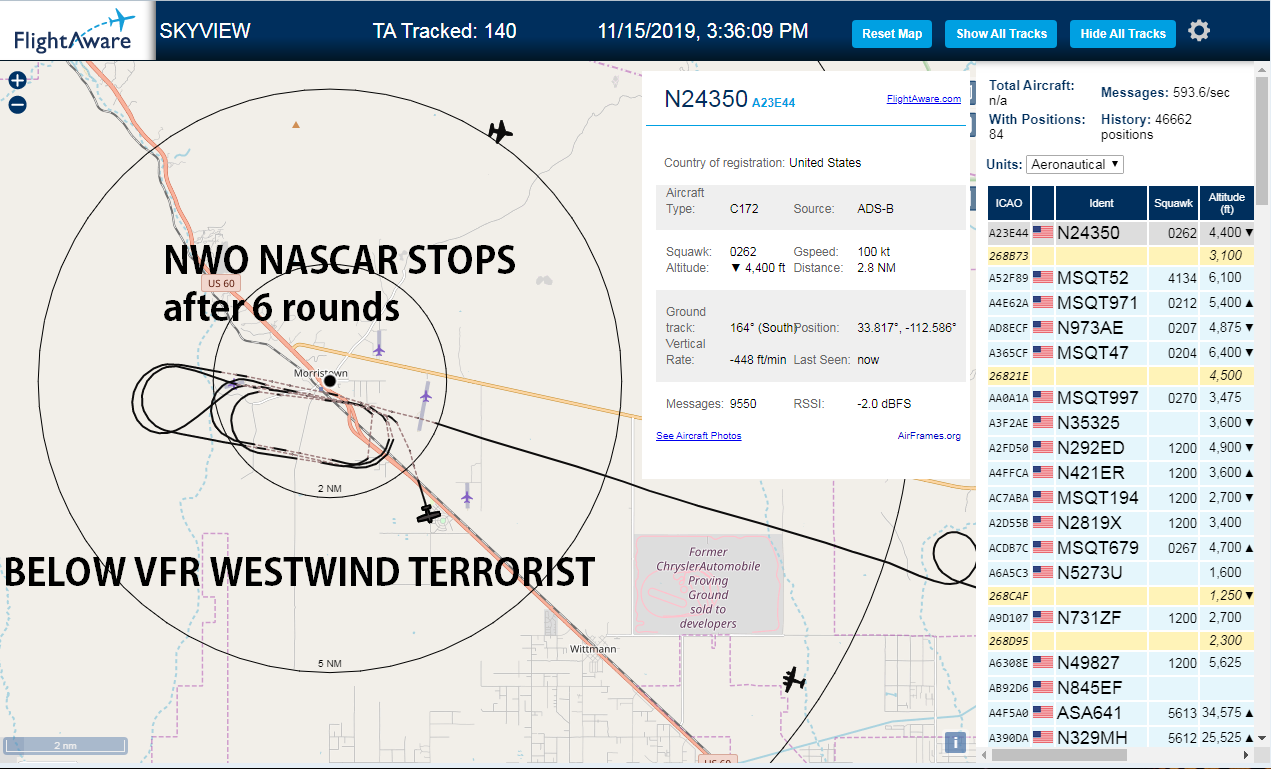
Task: Select the N845EF aircraft row
Action: pyautogui.click(x=1121, y=688)
